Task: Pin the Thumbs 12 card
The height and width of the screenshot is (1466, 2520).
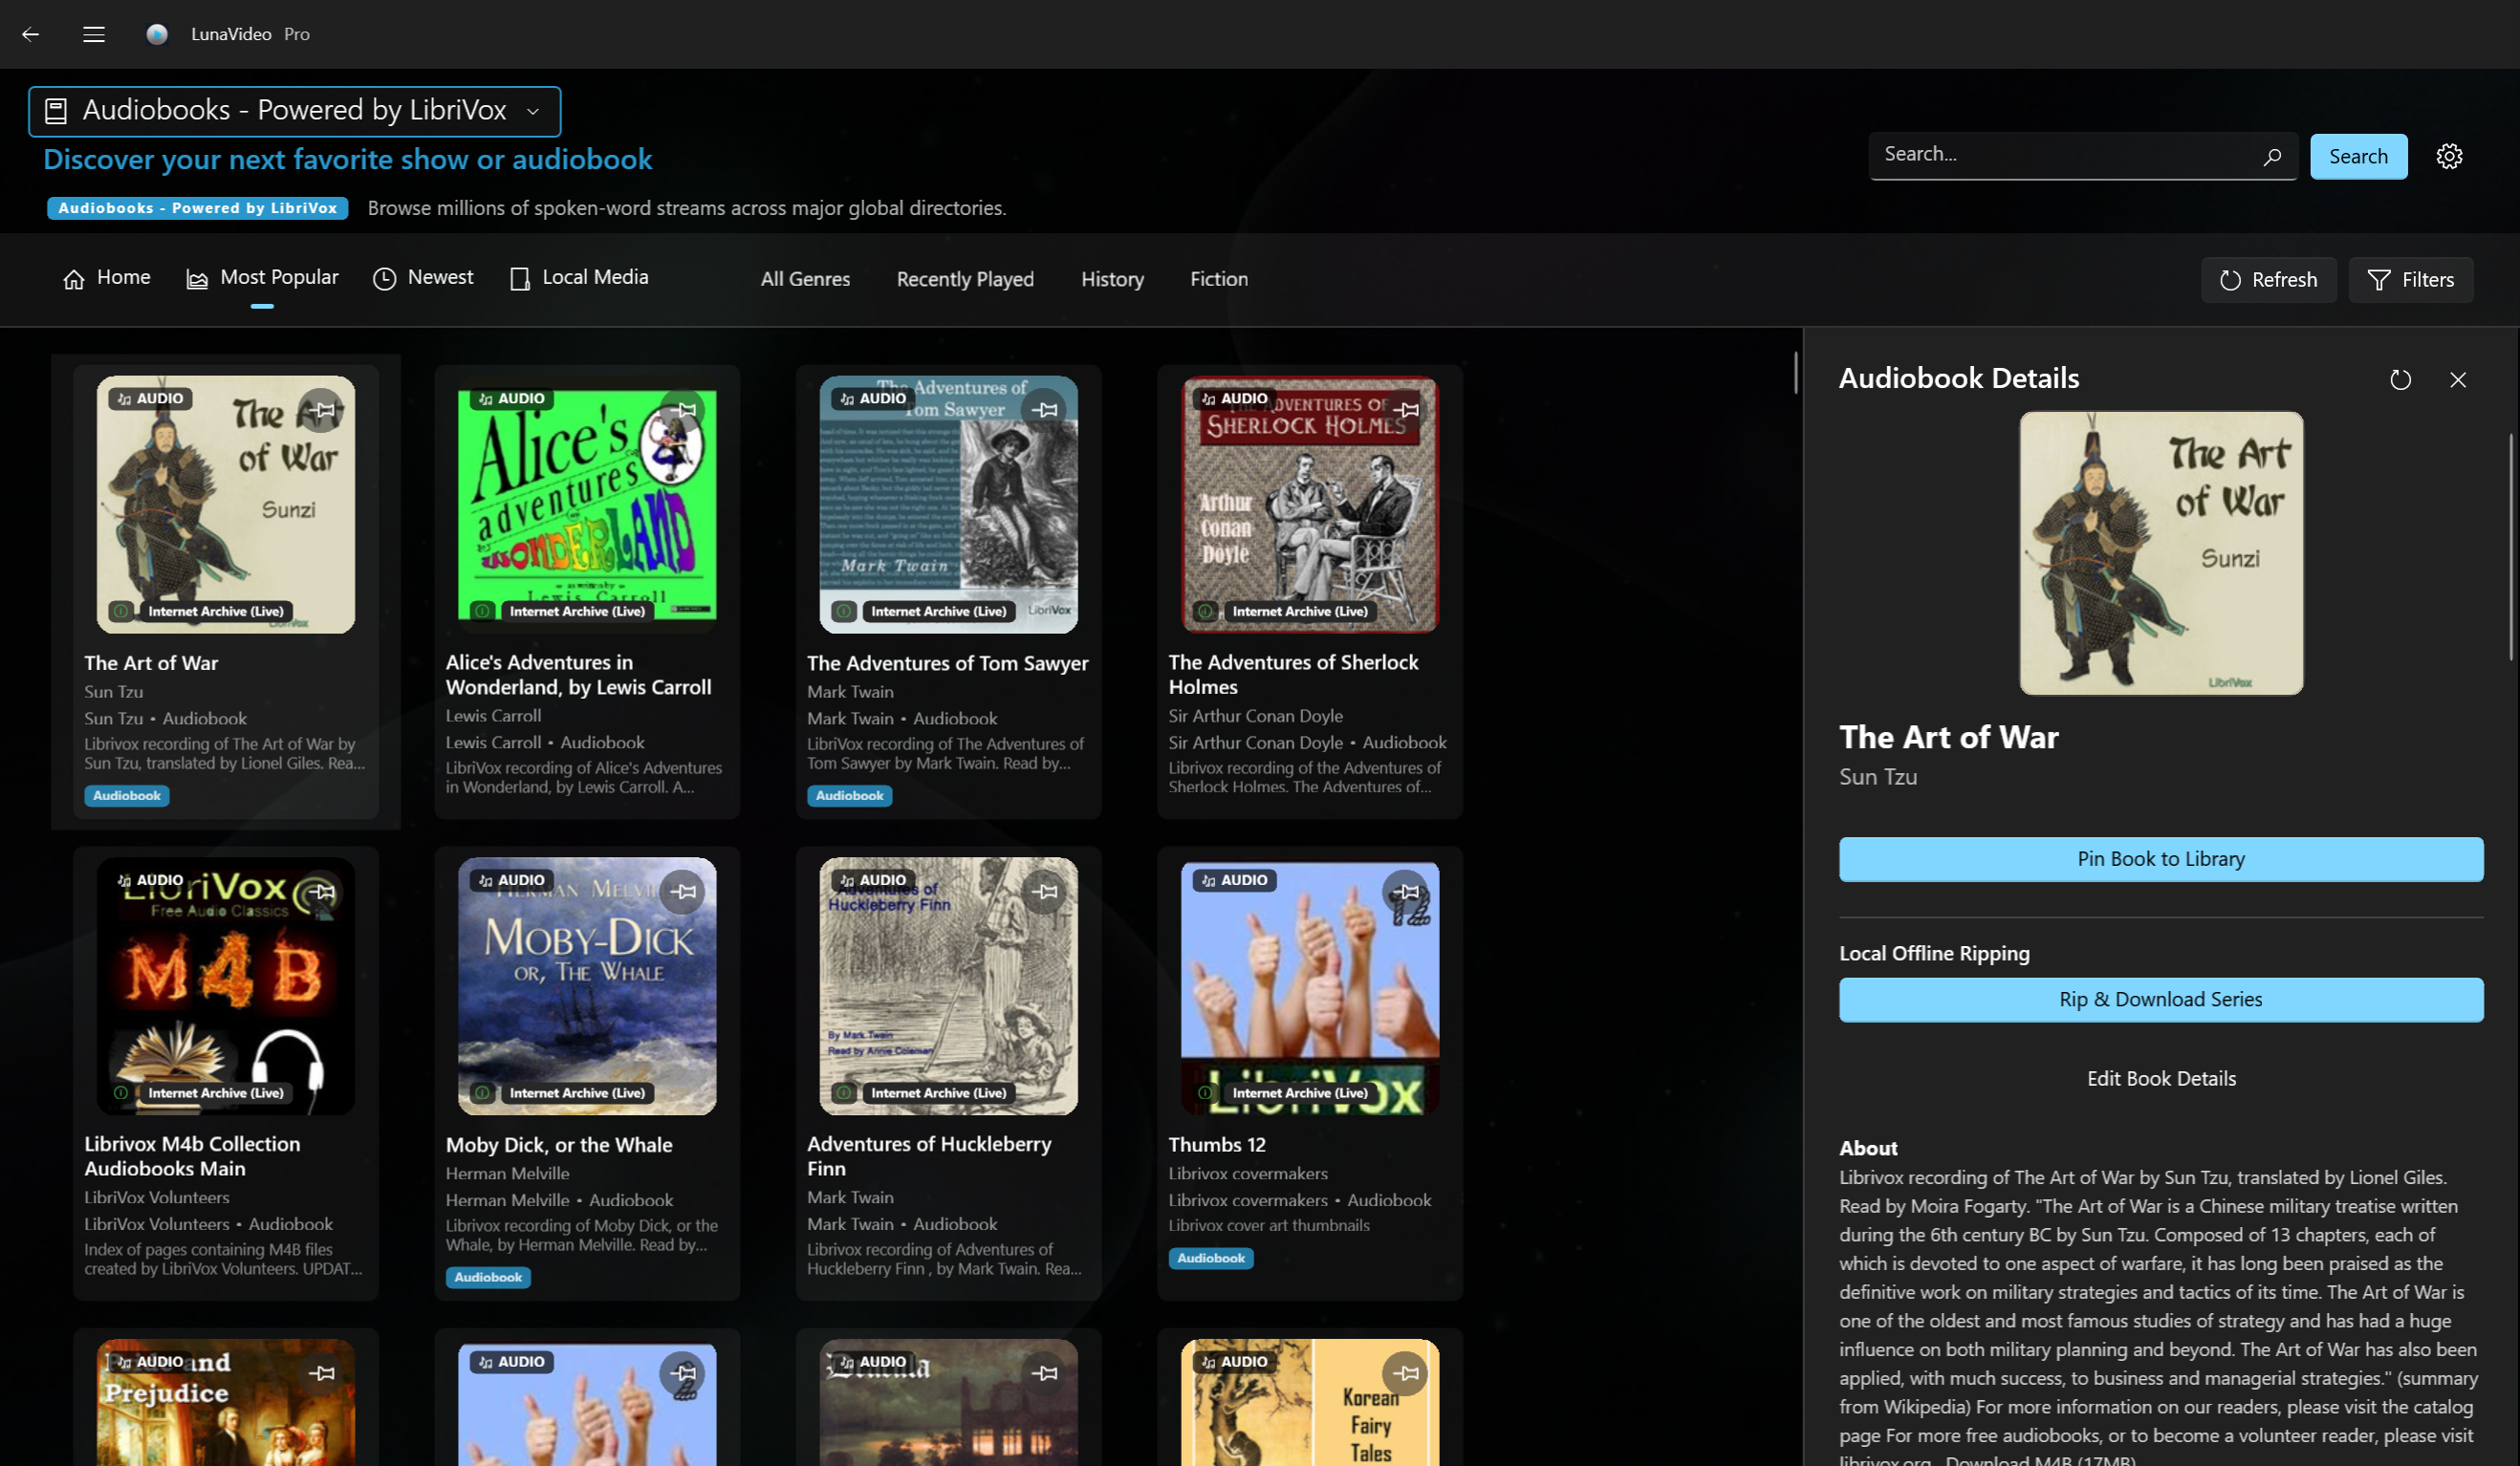Action: pos(1407,891)
